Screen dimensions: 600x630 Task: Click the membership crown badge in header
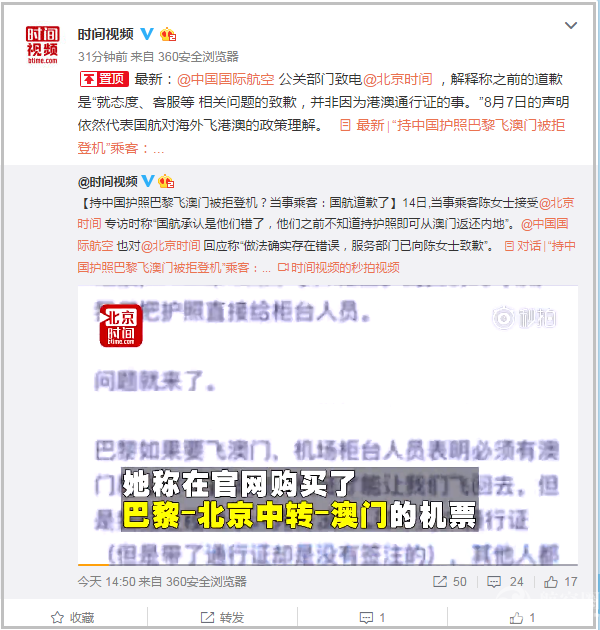(x=168, y=35)
